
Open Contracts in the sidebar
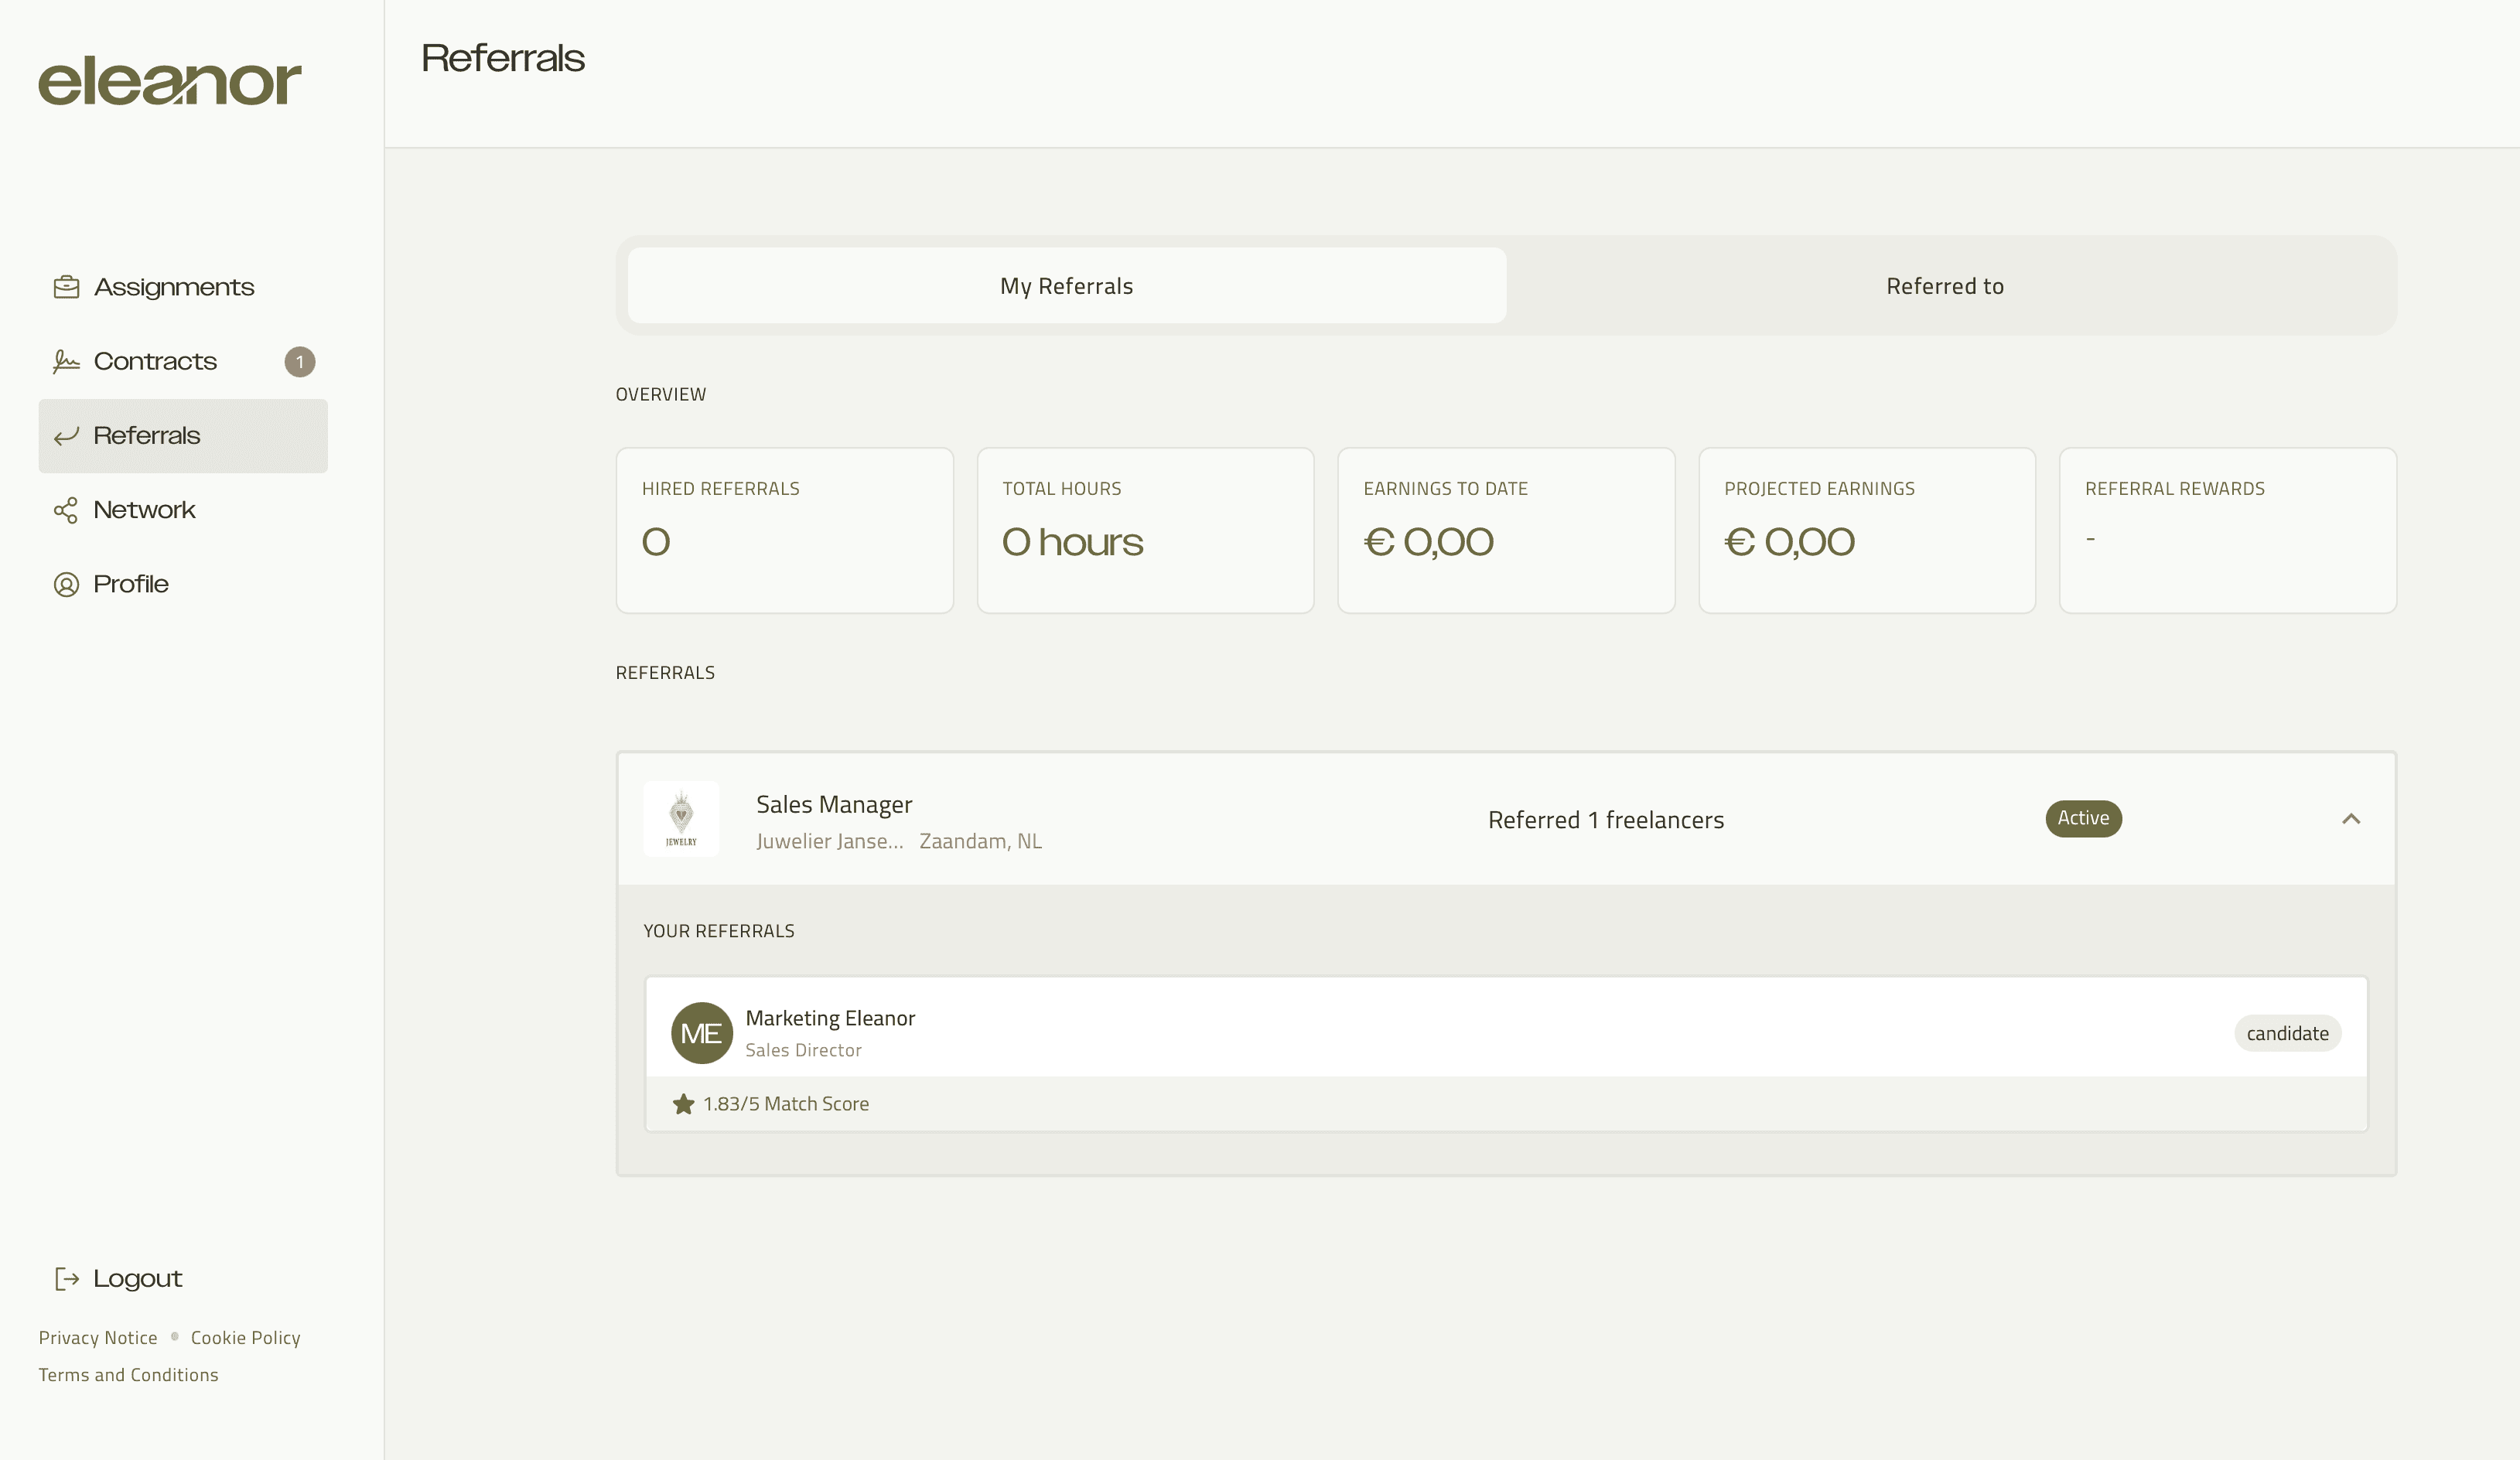[183, 362]
